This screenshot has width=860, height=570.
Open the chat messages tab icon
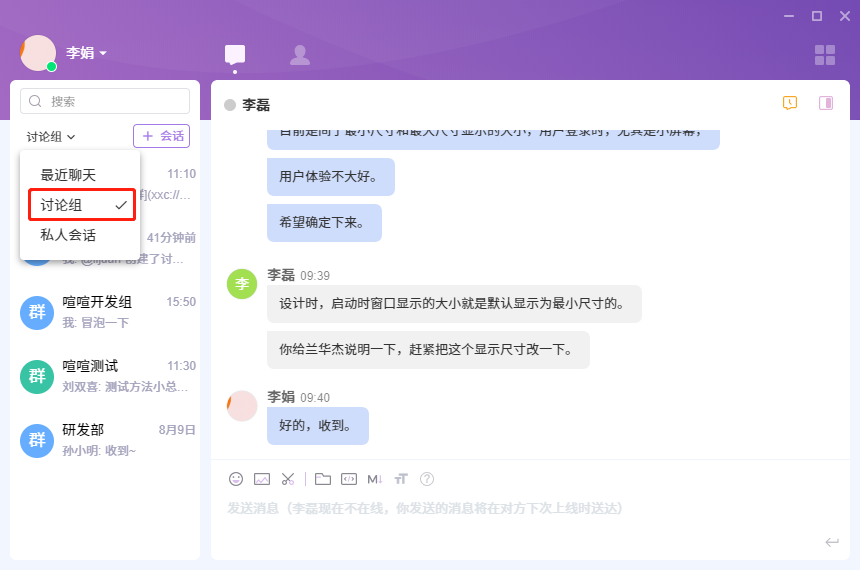pyautogui.click(x=235, y=55)
